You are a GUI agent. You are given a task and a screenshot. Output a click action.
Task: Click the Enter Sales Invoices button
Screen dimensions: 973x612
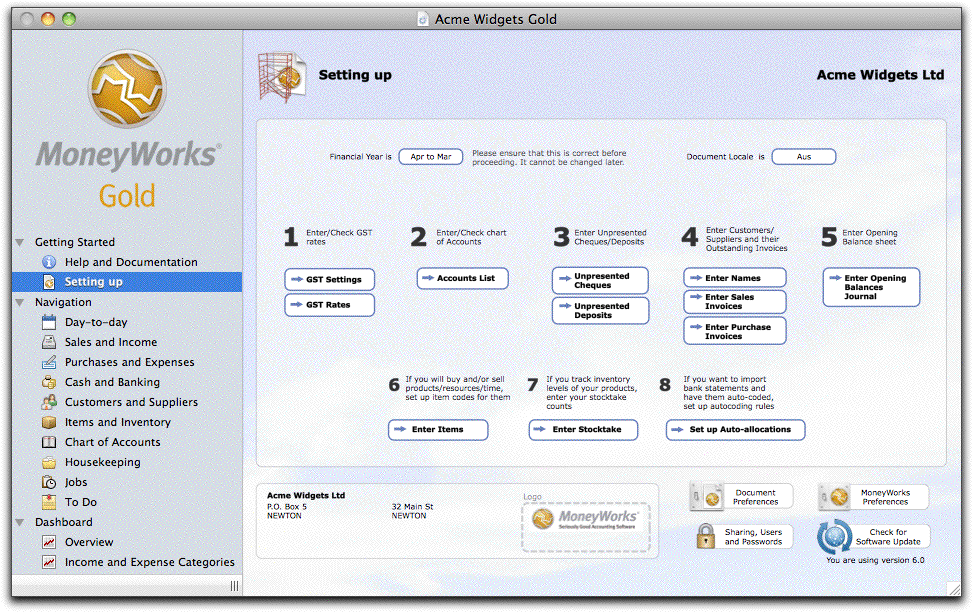pos(735,302)
